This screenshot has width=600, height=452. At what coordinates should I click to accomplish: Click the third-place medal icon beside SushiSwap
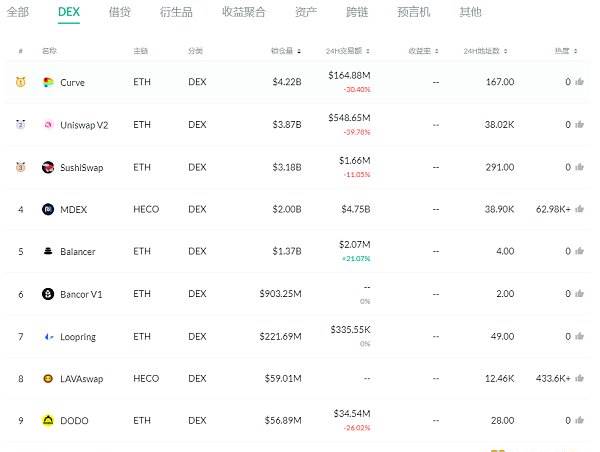click(x=21, y=167)
